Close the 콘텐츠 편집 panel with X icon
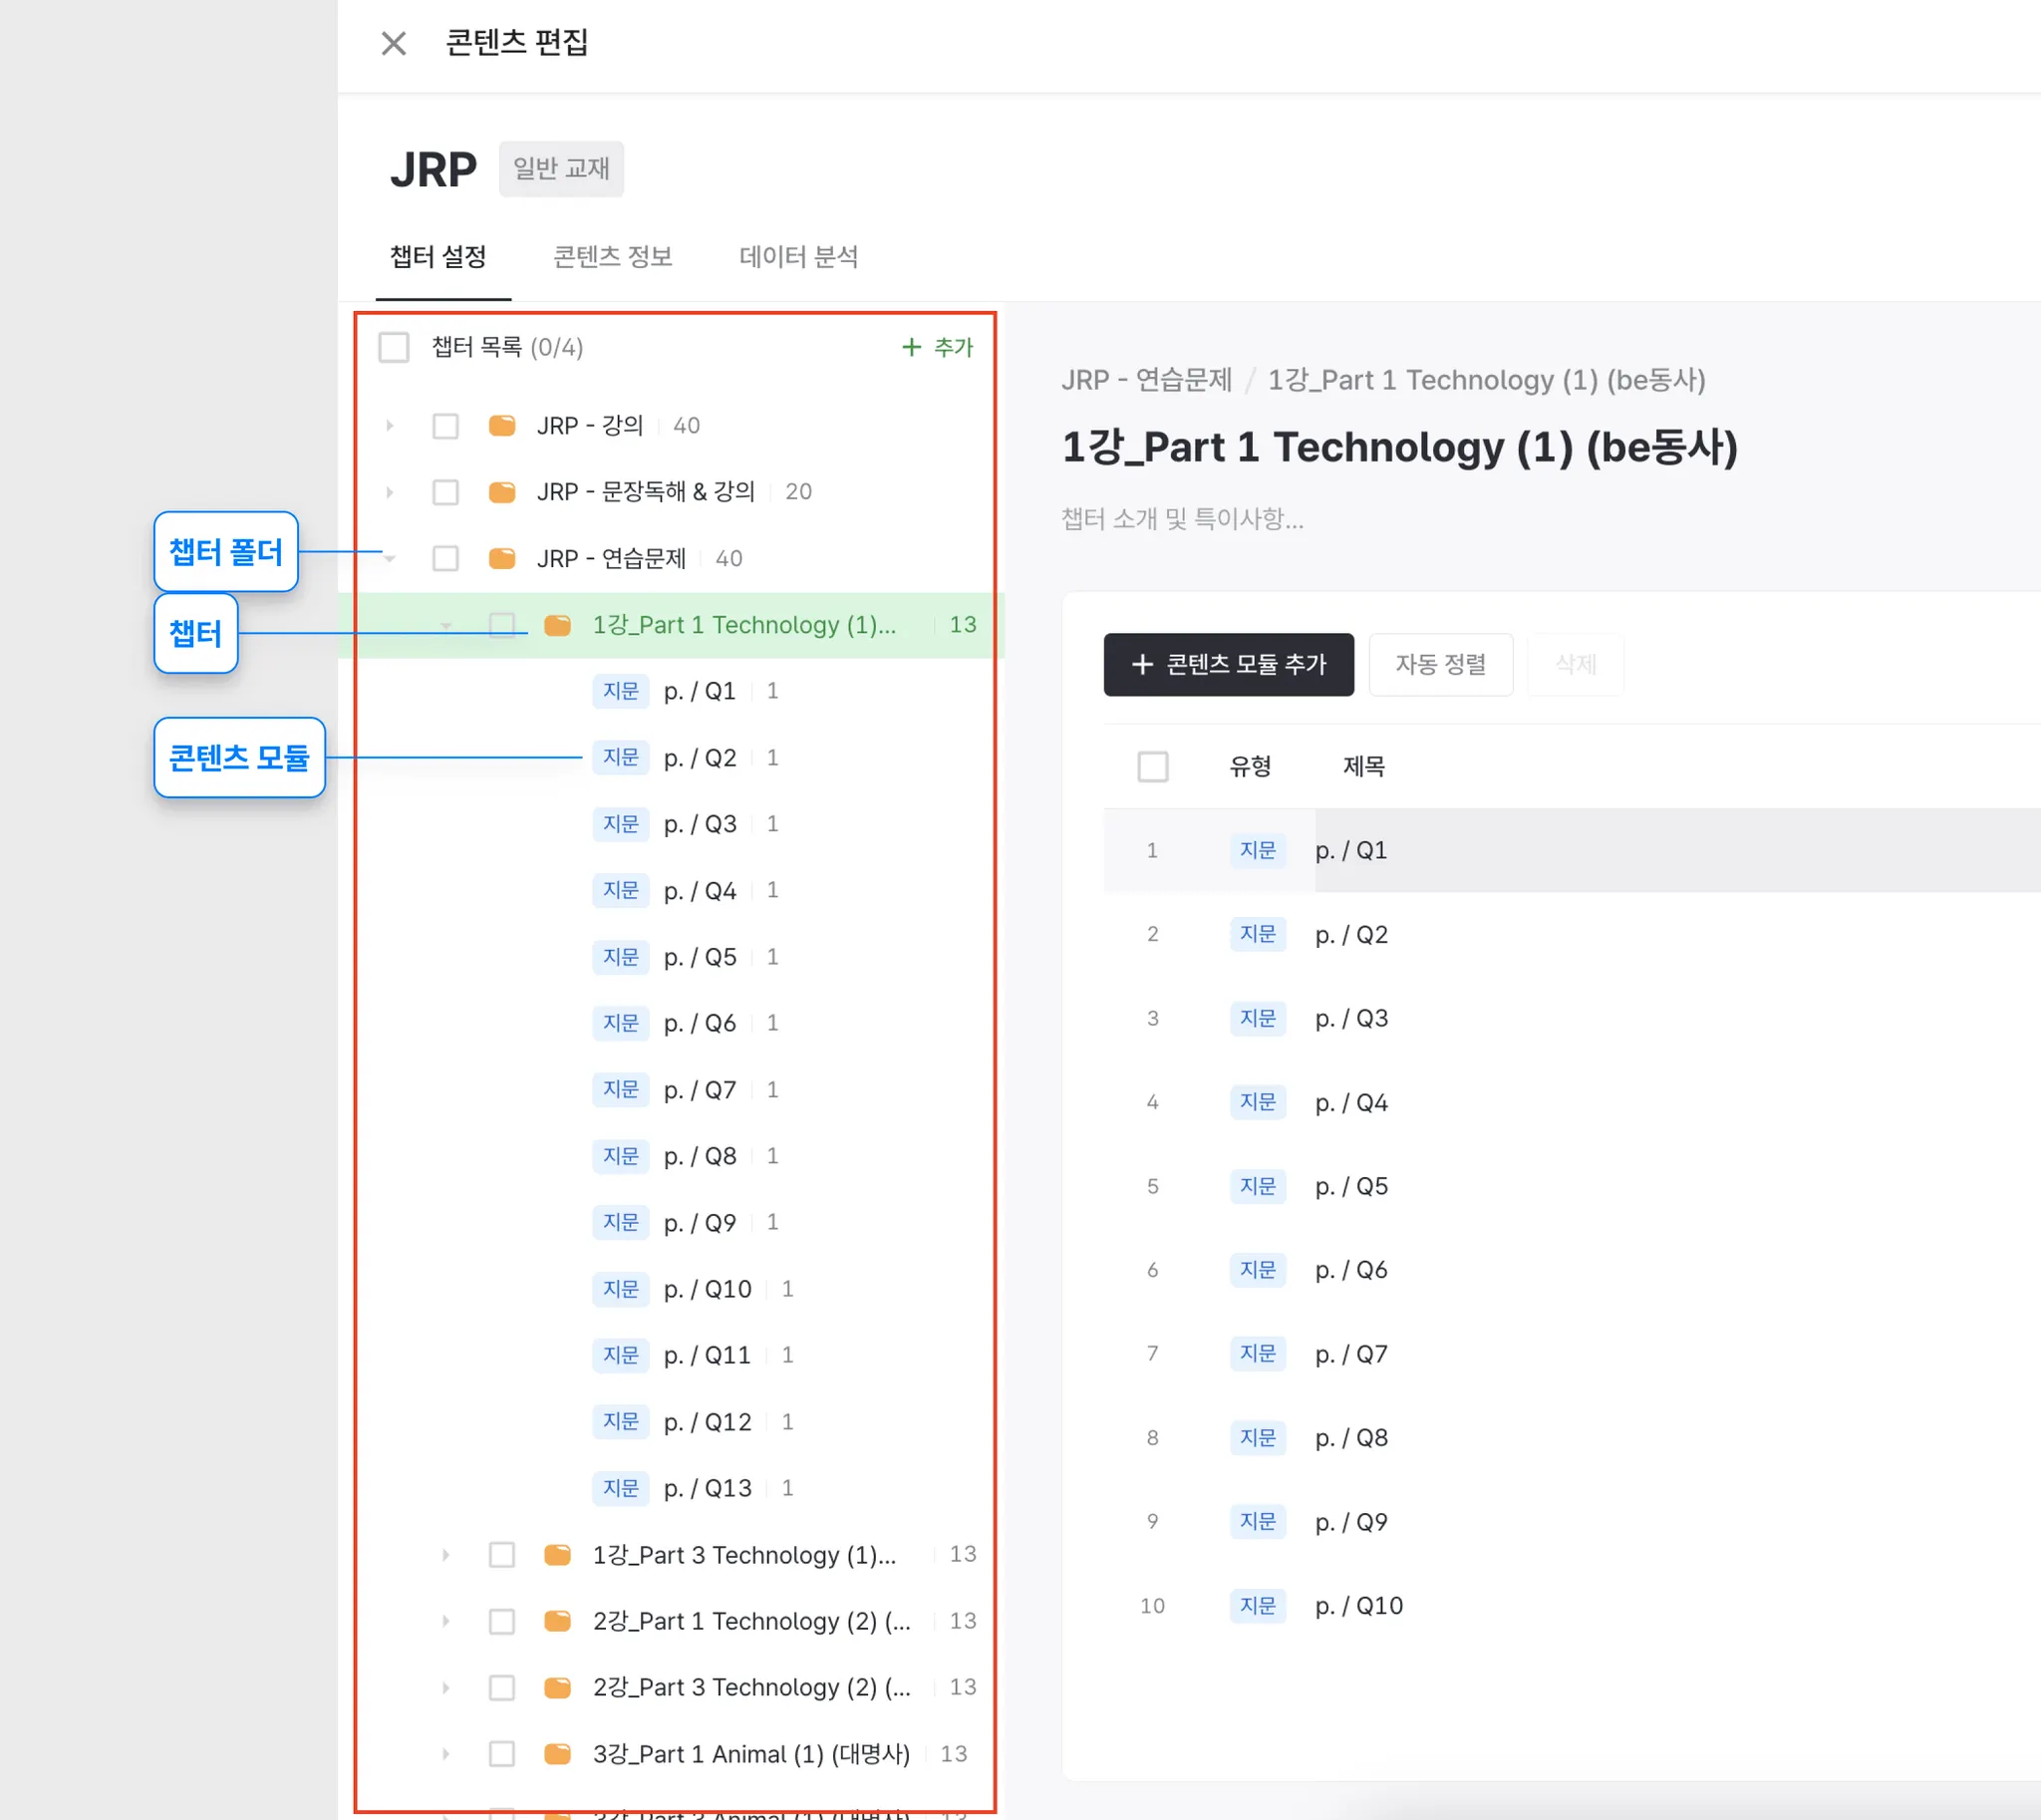This screenshot has height=1820, width=2041. (x=393, y=43)
